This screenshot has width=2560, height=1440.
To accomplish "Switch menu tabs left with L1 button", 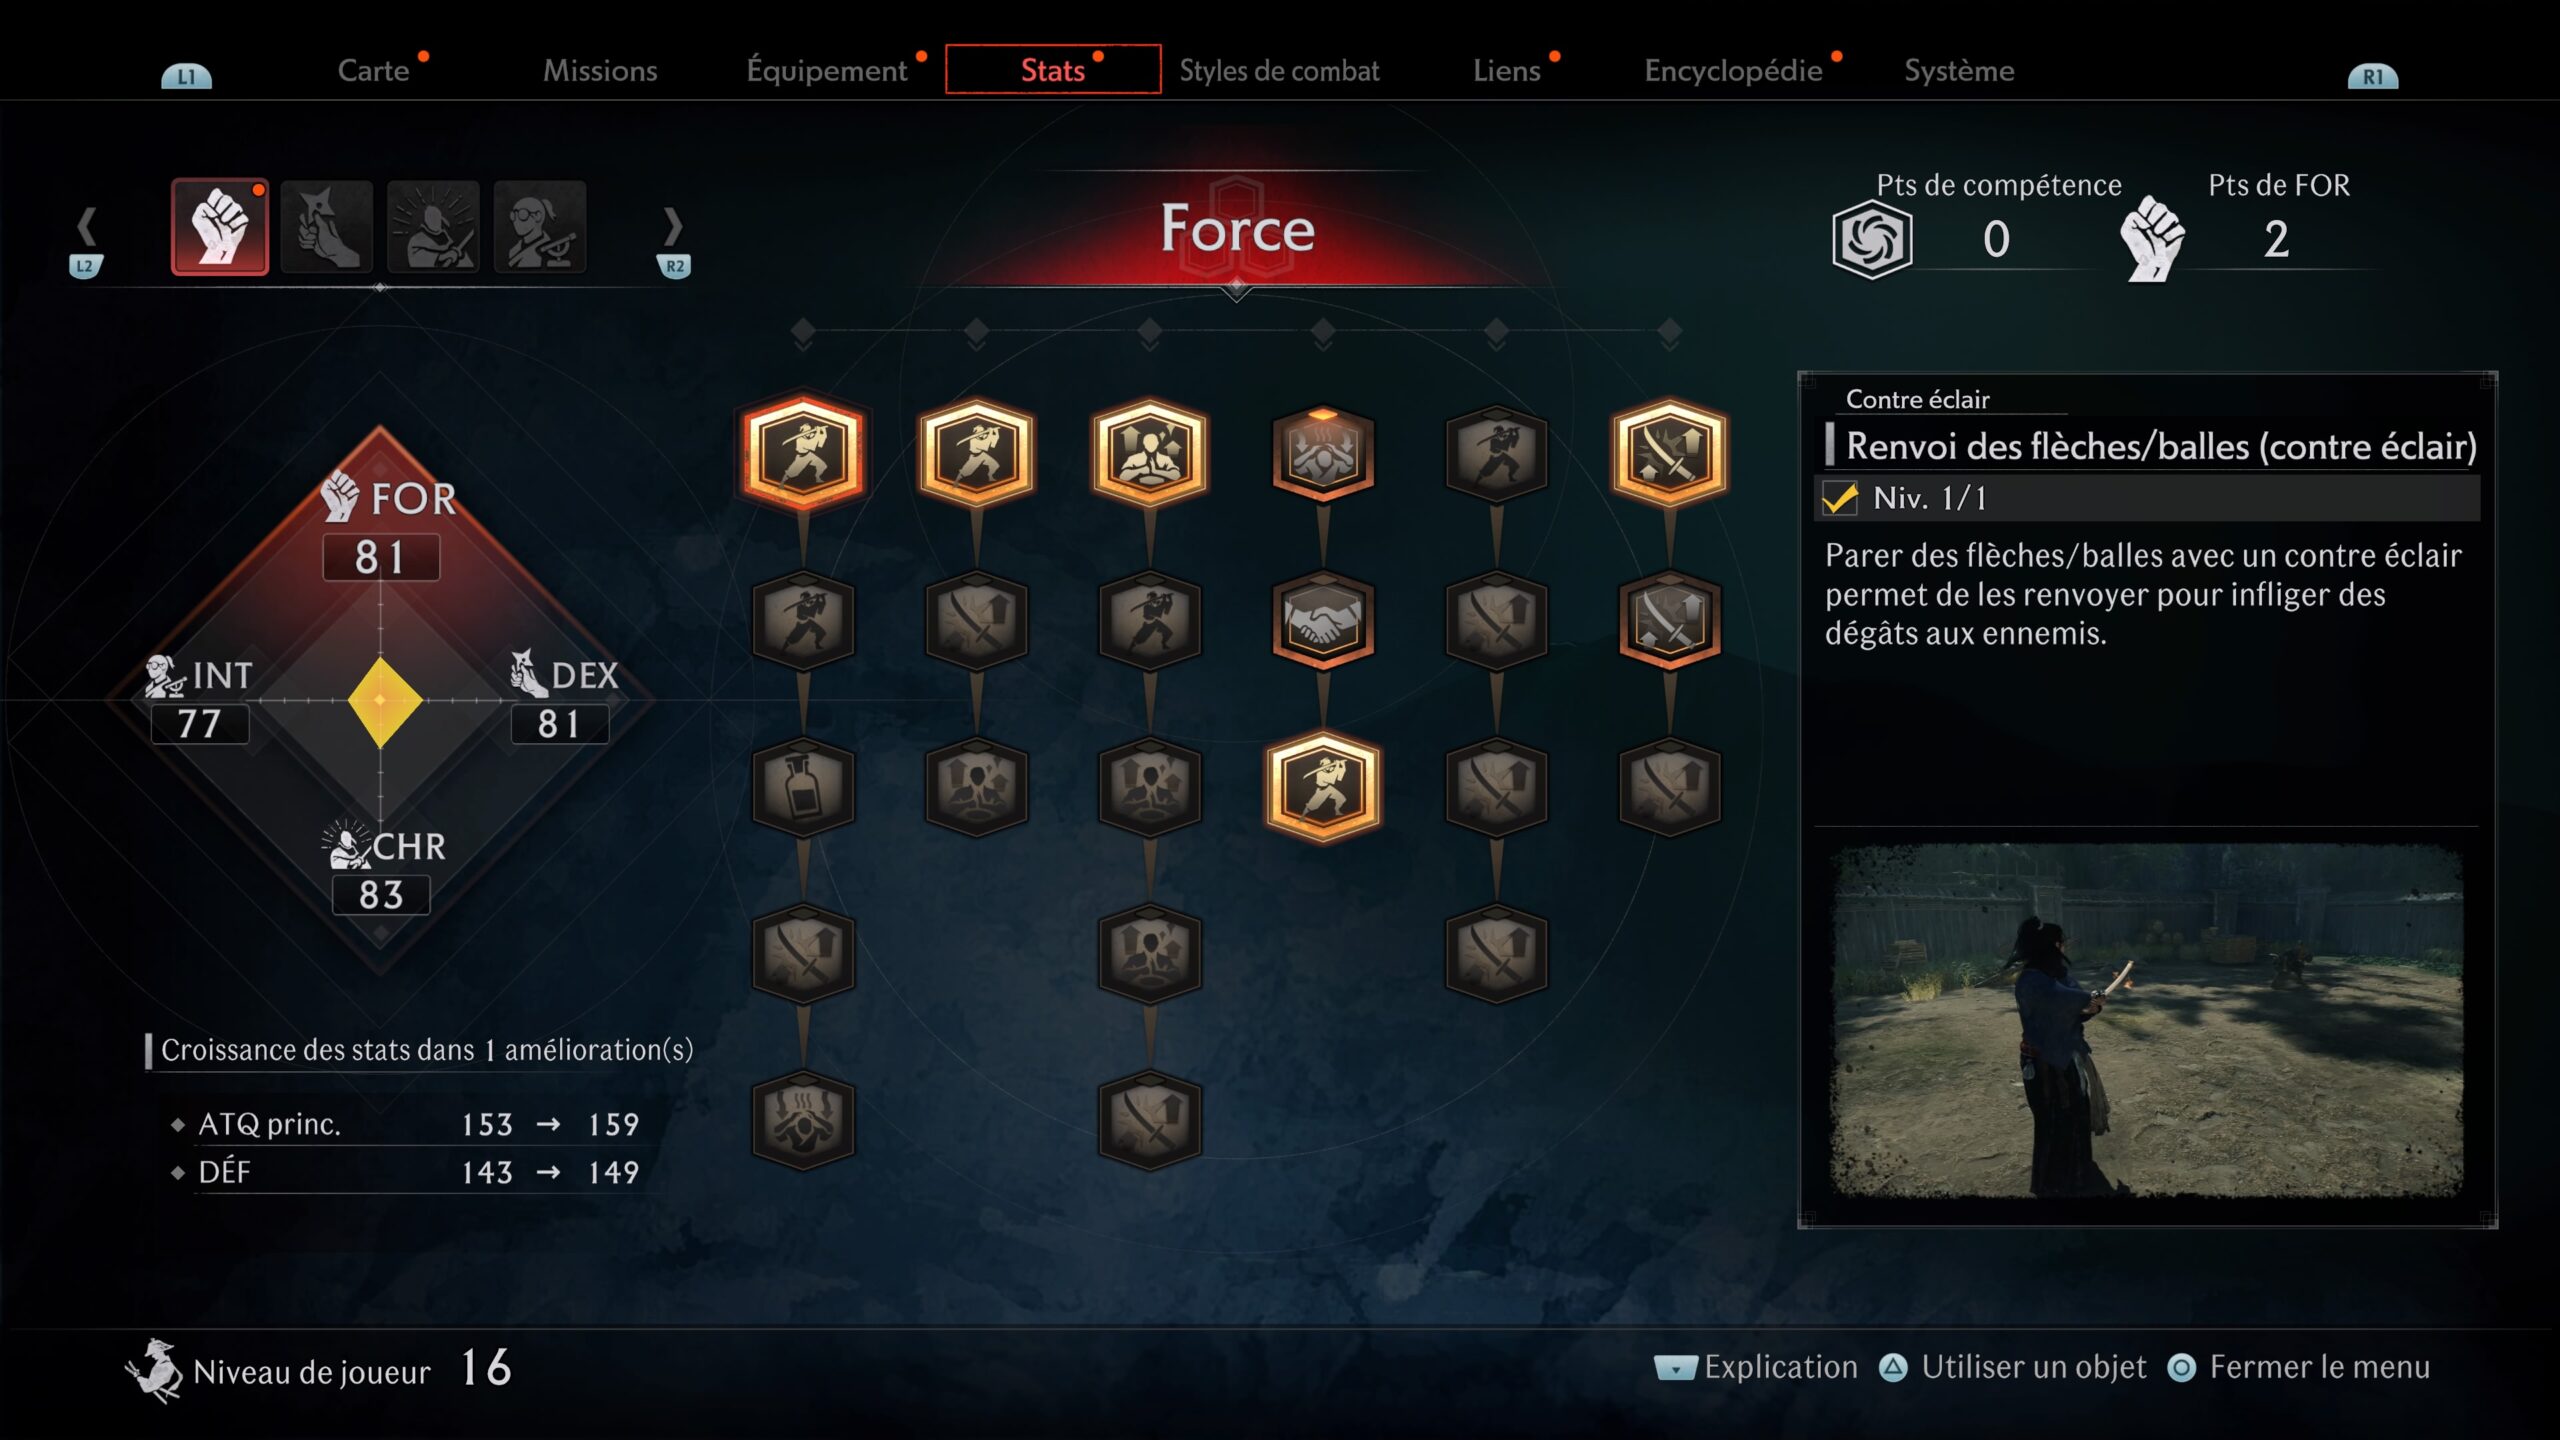I will coord(187,76).
